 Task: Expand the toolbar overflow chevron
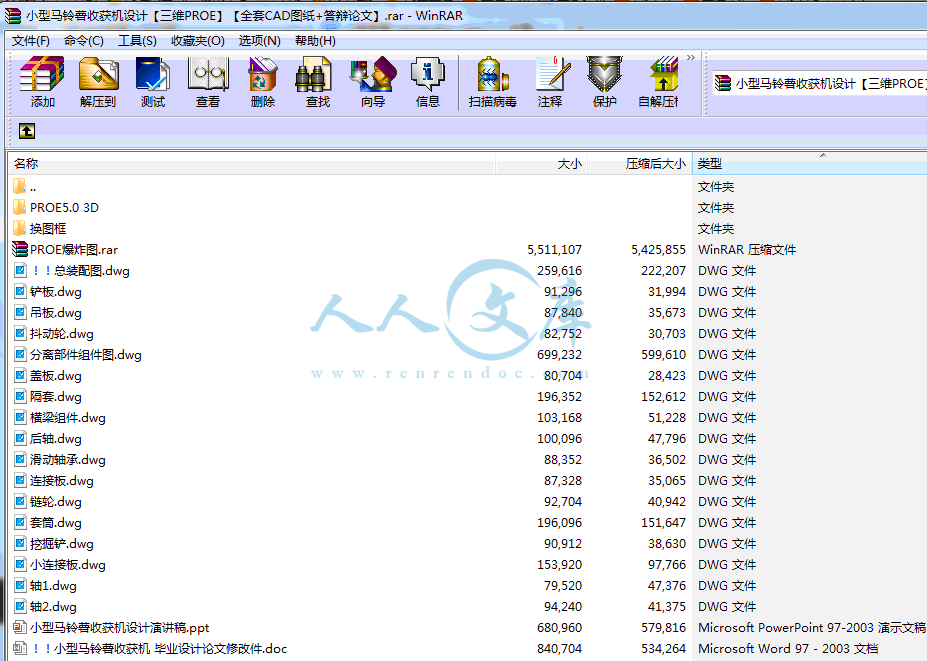click(x=691, y=57)
